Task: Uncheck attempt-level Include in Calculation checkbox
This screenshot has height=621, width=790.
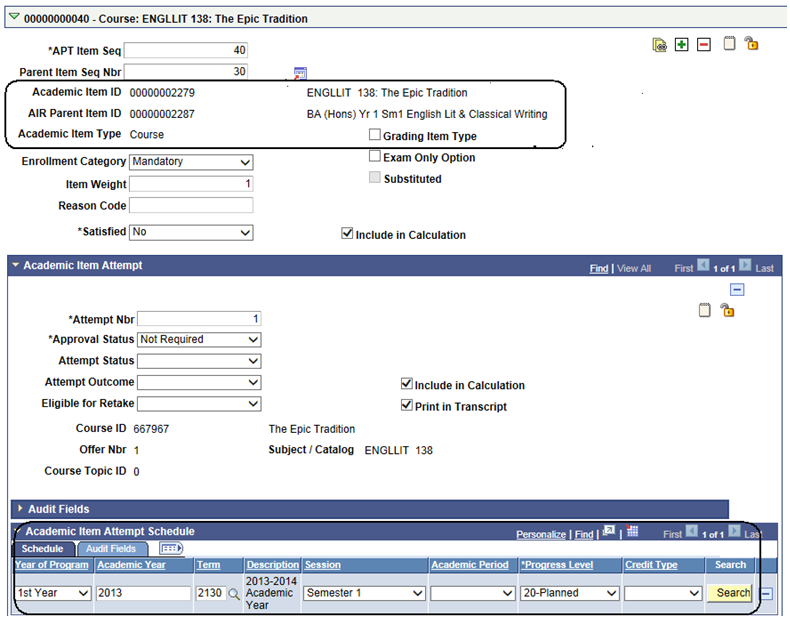Action: click(x=407, y=384)
